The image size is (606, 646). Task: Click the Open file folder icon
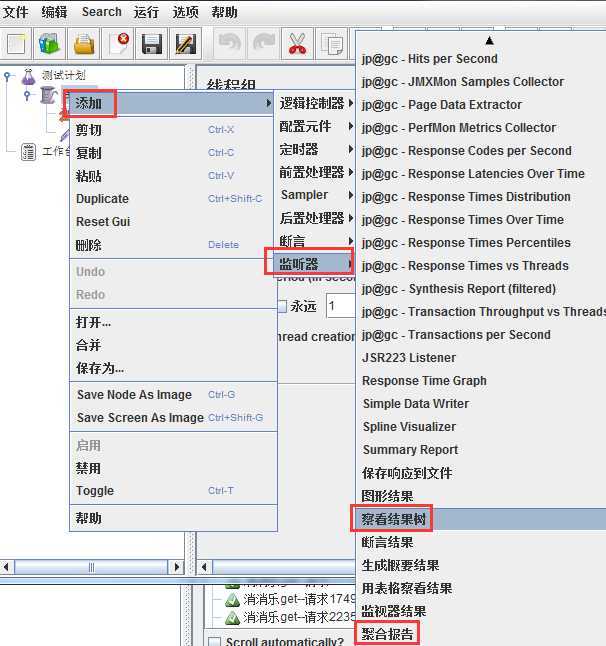coord(84,44)
